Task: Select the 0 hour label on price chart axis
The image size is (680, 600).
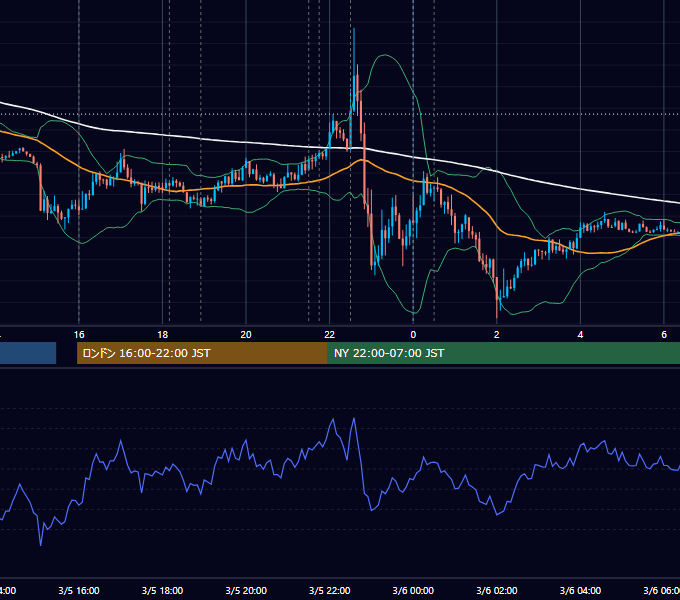Action: pos(413,335)
